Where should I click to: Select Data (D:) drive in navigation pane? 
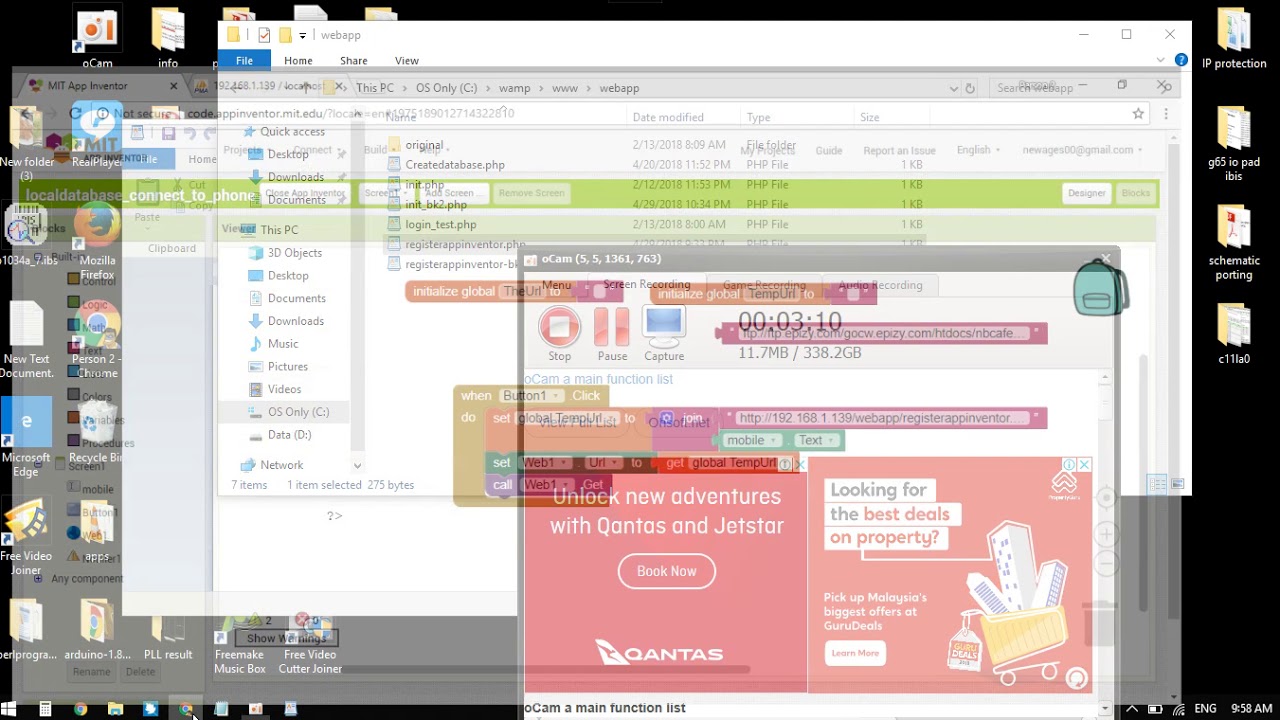click(x=289, y=434)
